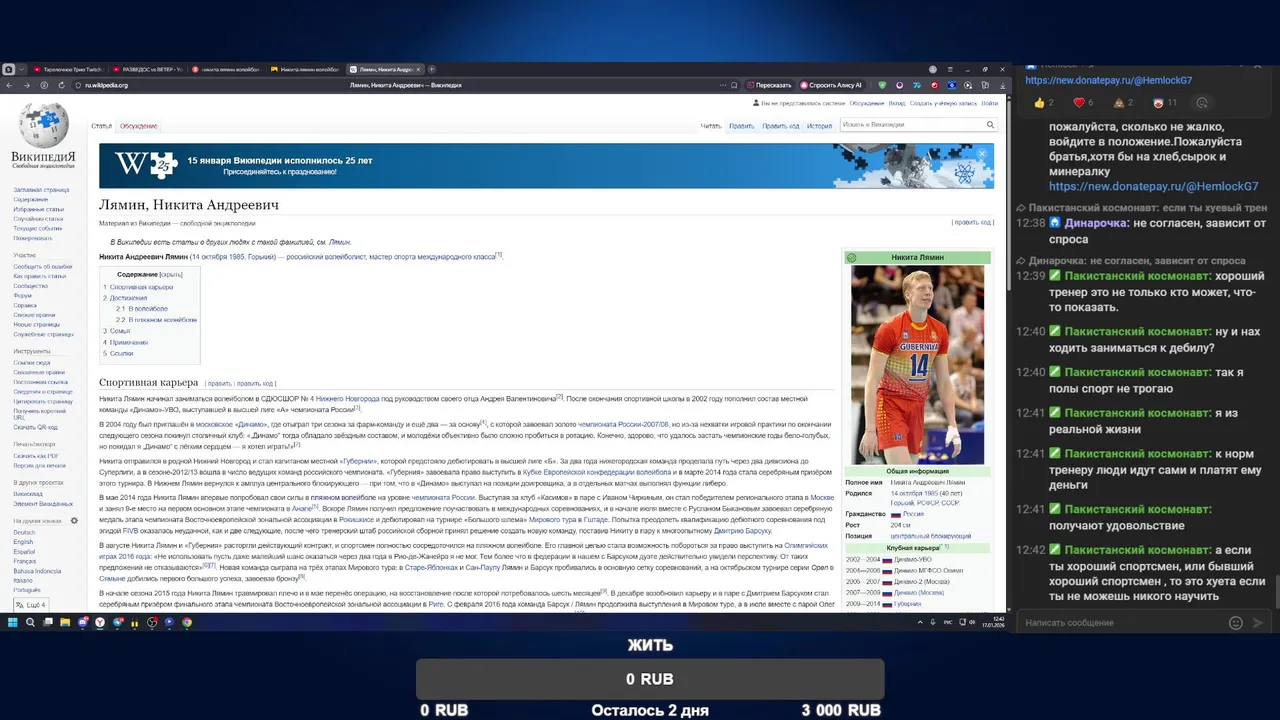The height and width of the screenshot is (720, 1280).
Task: Open a new browser tab
Action: tap(432, 69)
